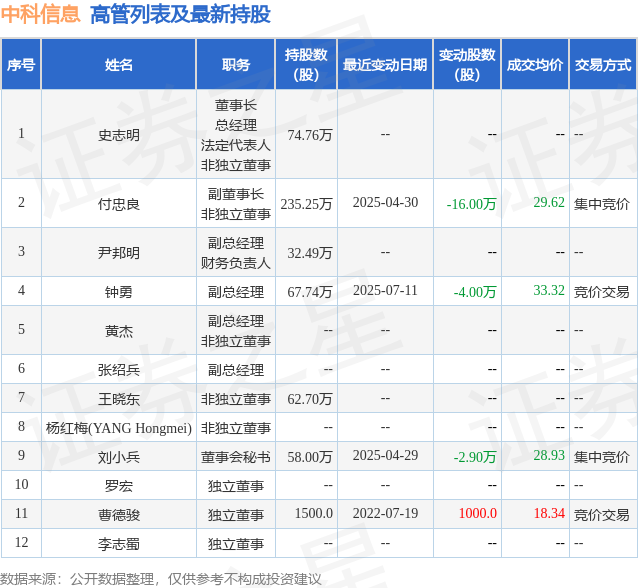Click the holding value 74.76万
Image resolution: width=638 pixels, height=588 pixels.
click(x=310, y=135)
